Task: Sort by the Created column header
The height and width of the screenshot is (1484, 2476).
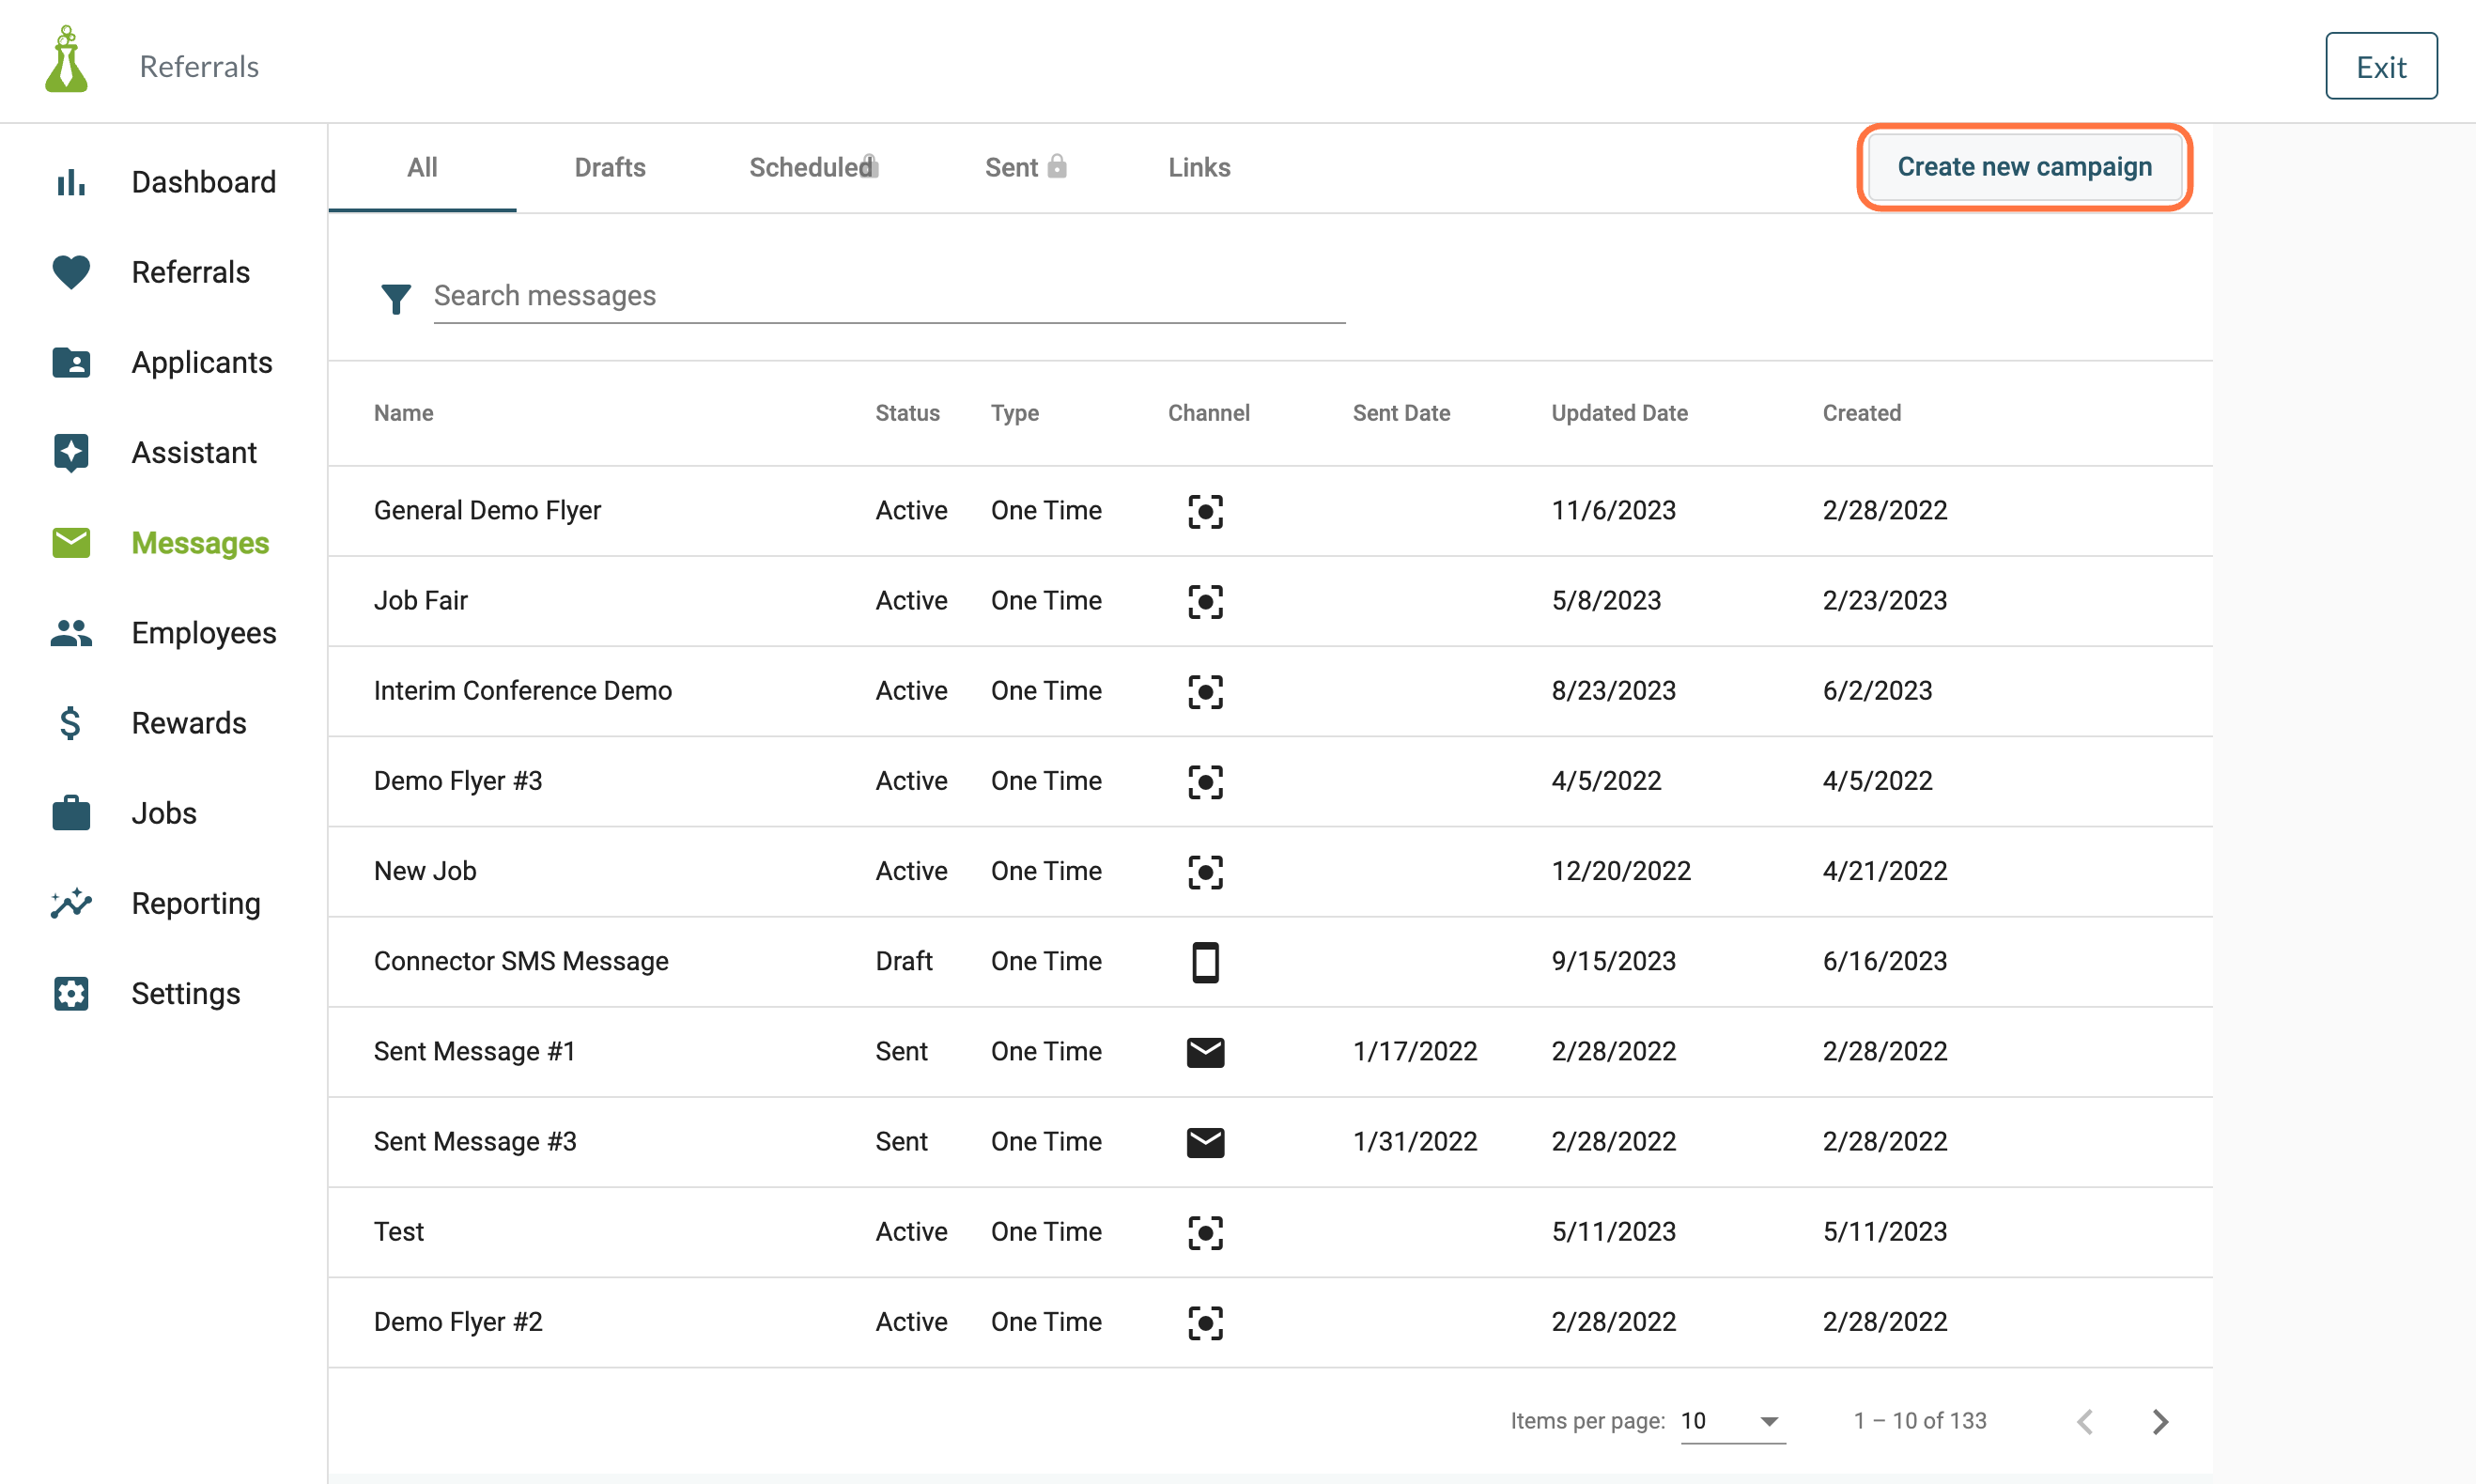Action: (x=1862, y=413)
